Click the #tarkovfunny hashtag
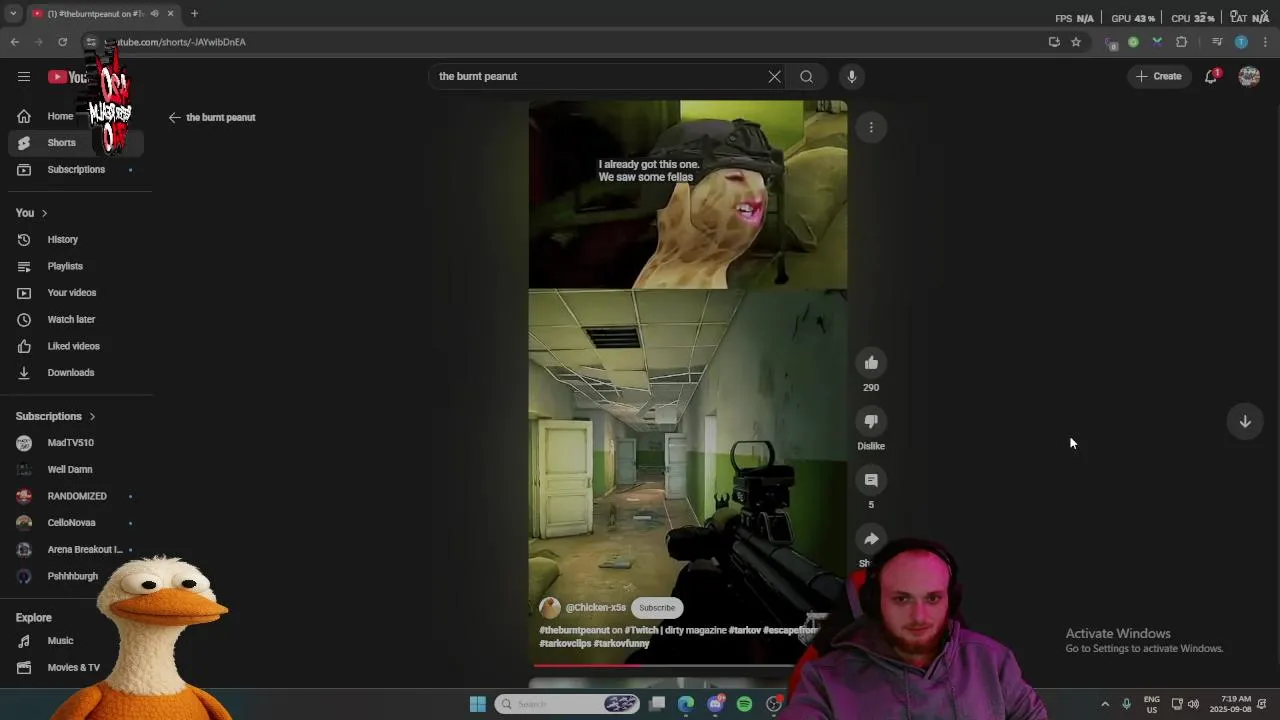 coord(621,644)
